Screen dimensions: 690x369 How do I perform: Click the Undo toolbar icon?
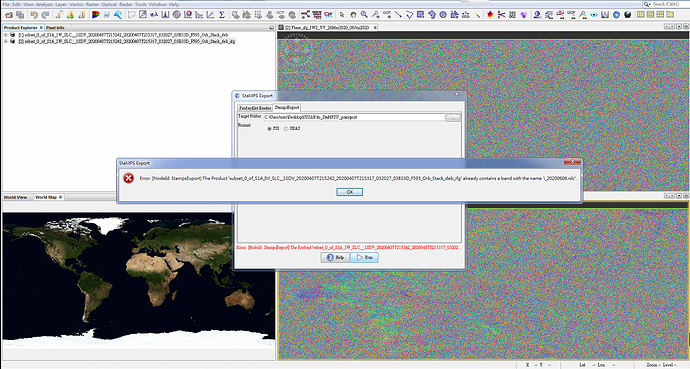click(33, 15)
